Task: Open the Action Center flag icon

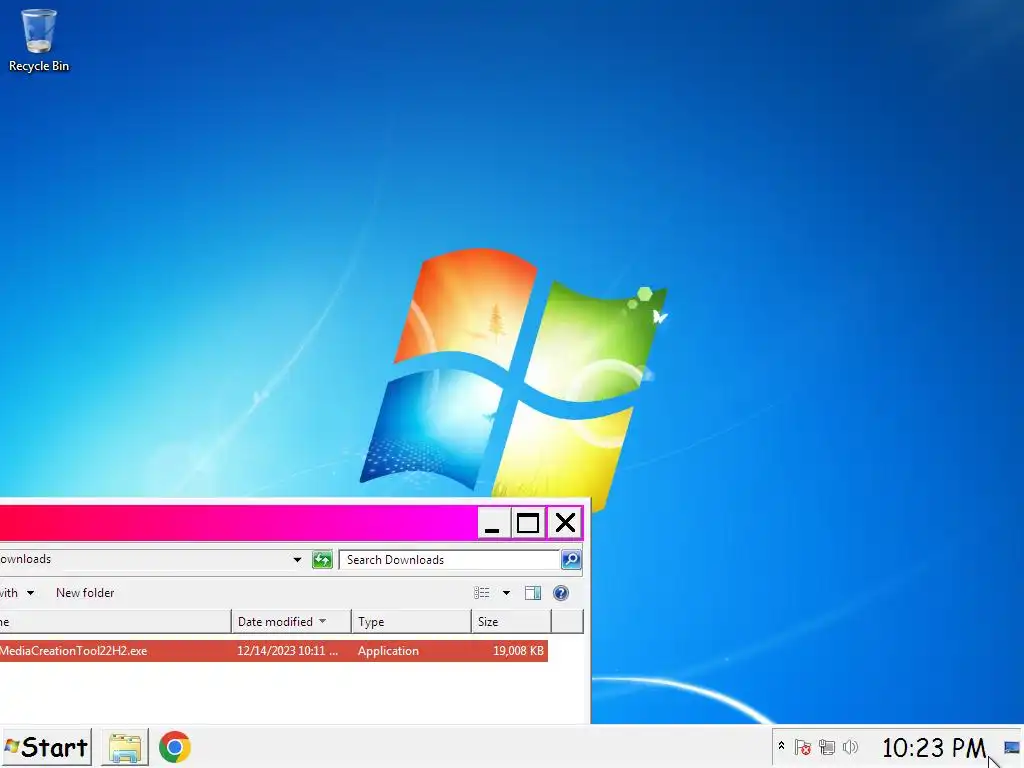Action: 803,747
